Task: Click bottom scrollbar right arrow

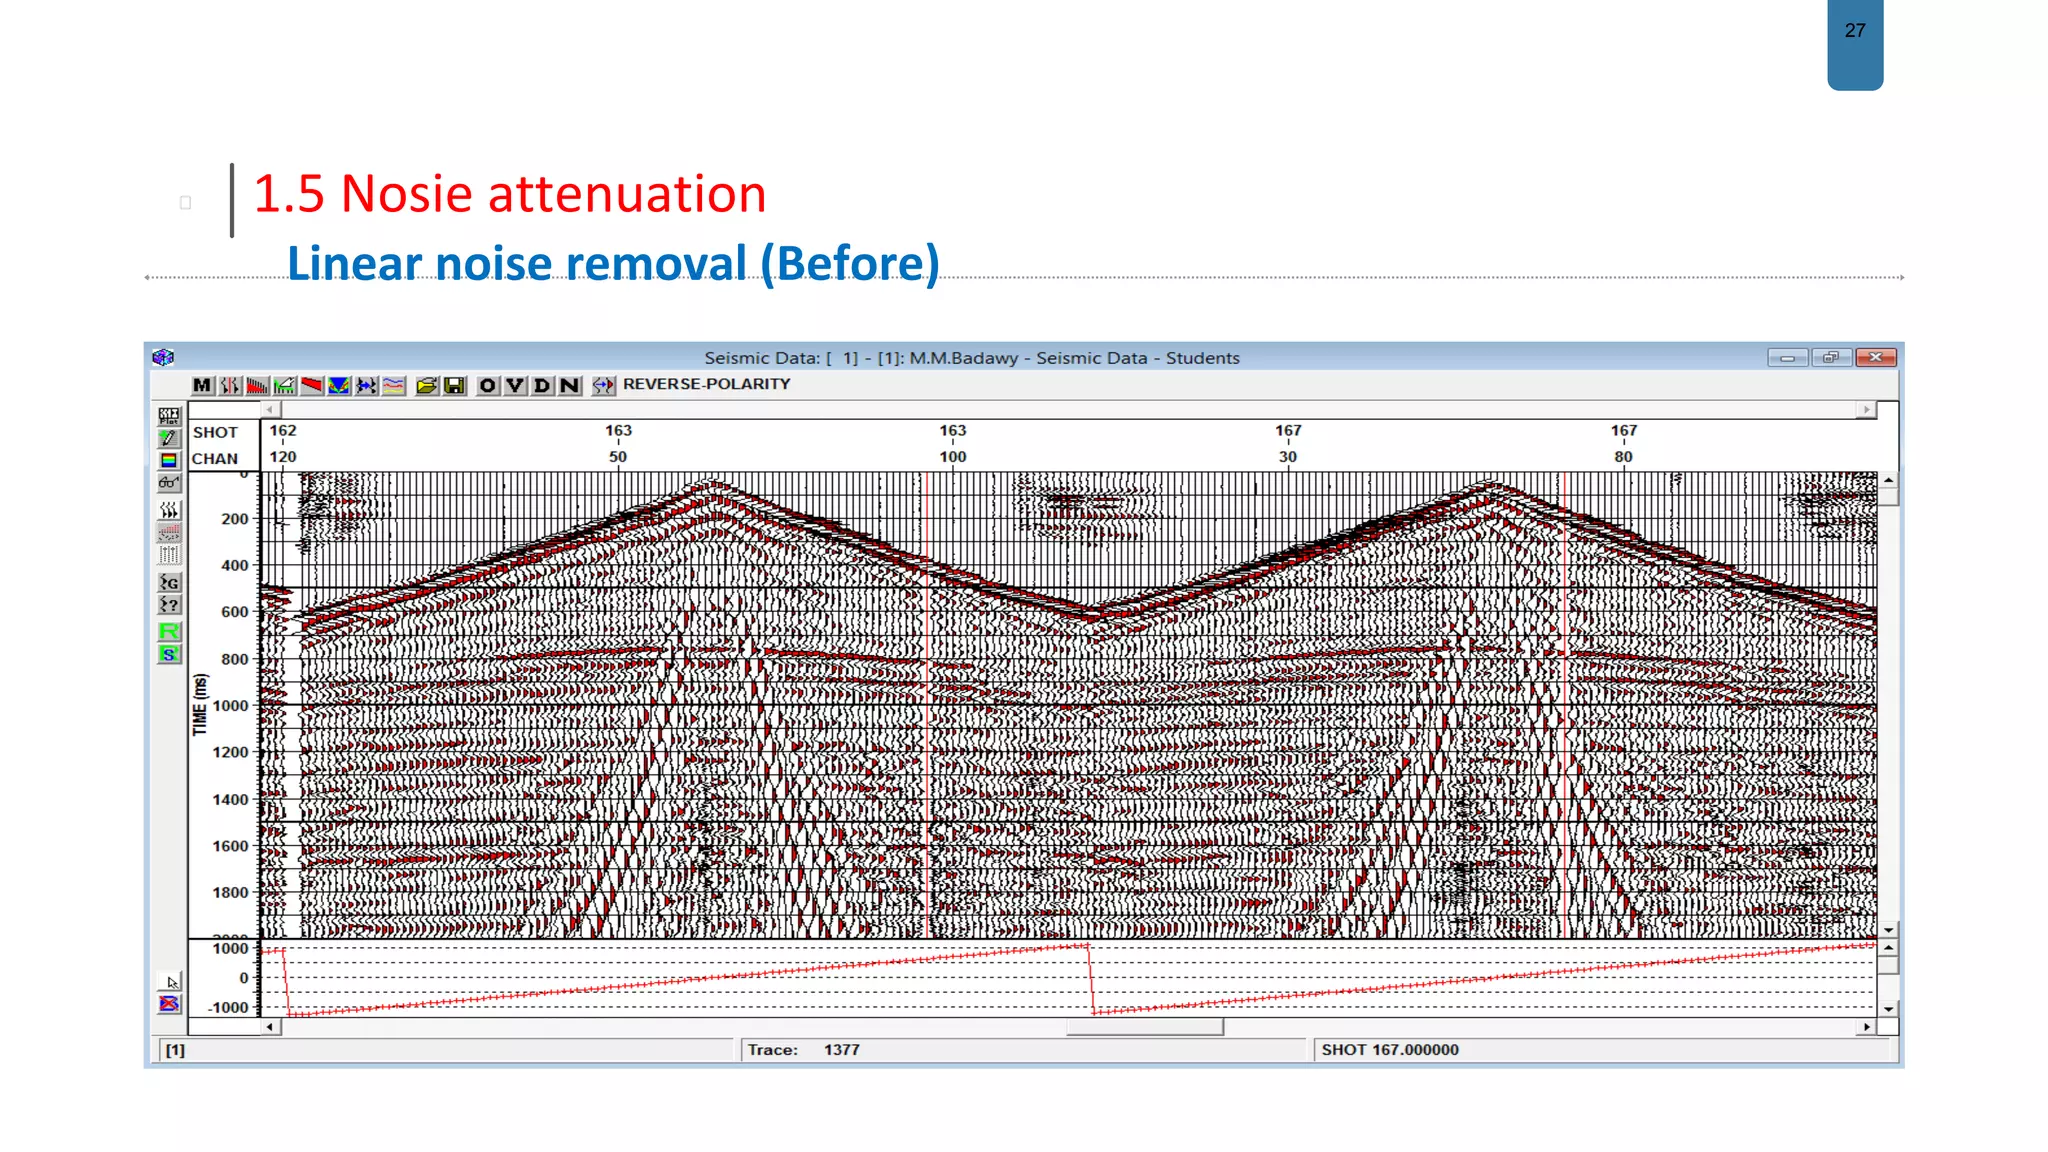Action: click(x=1867, y=1027)
